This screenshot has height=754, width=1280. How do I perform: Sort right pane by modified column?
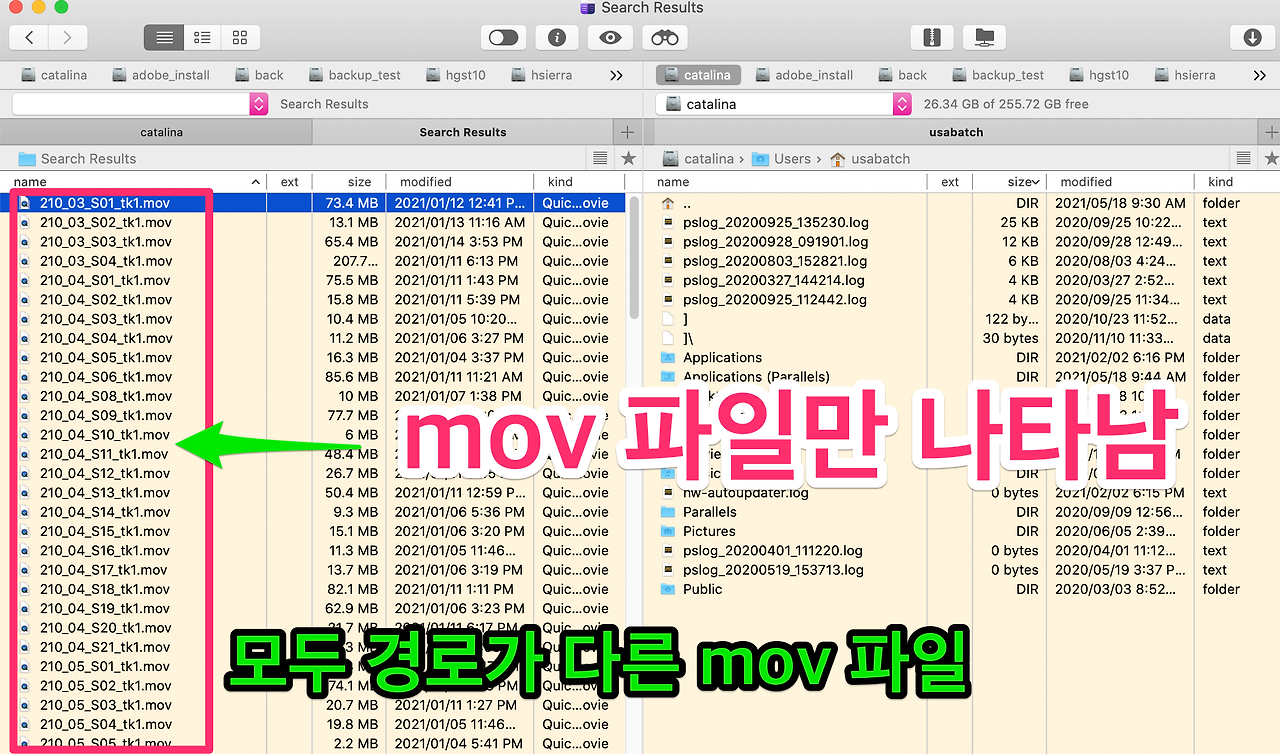(1120, 182)
